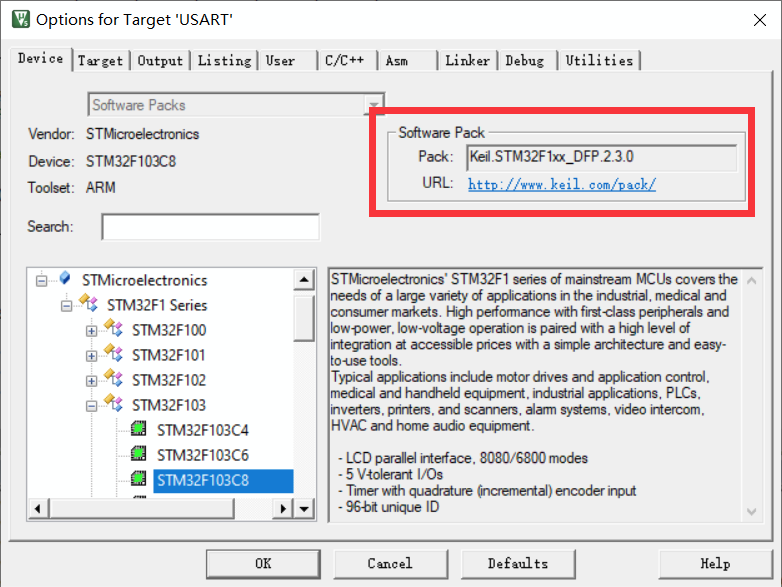Click description pane scroll down arrow
782x587 pixels.
coord(752,511)
